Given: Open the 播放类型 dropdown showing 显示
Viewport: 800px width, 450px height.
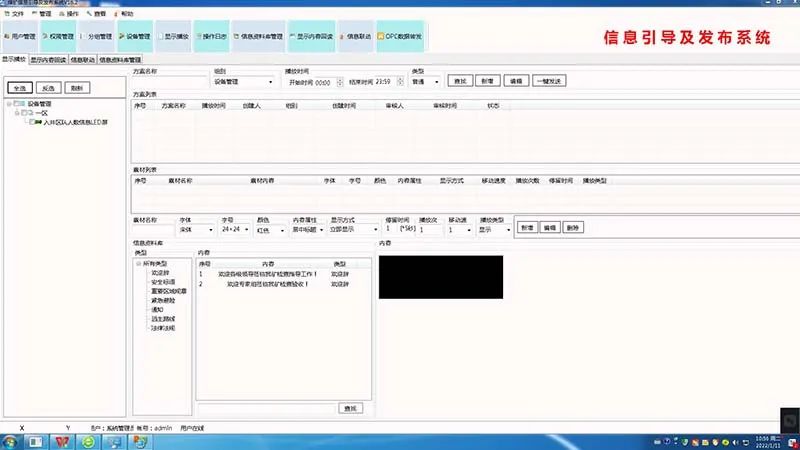Looking at the screenshot, I should click(494, 230).
